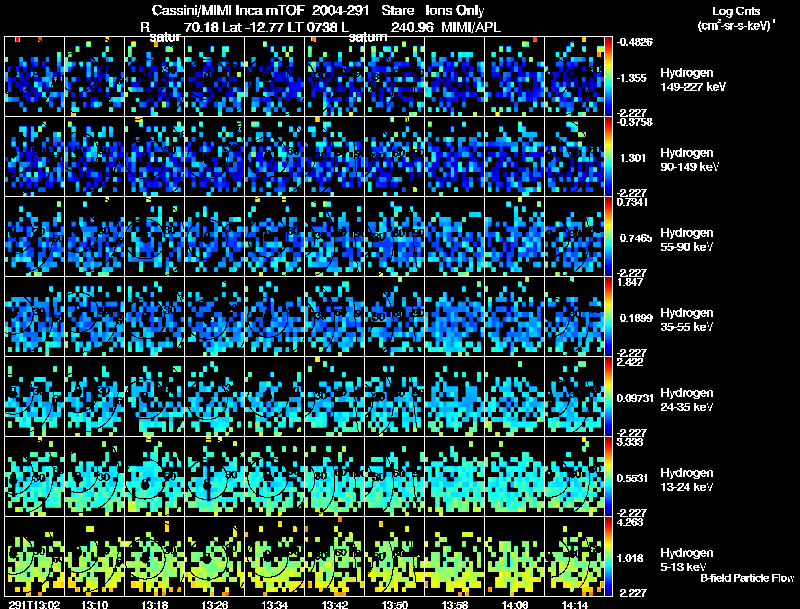
Task: Click the '291T13:02' time label
Action: 35,604
